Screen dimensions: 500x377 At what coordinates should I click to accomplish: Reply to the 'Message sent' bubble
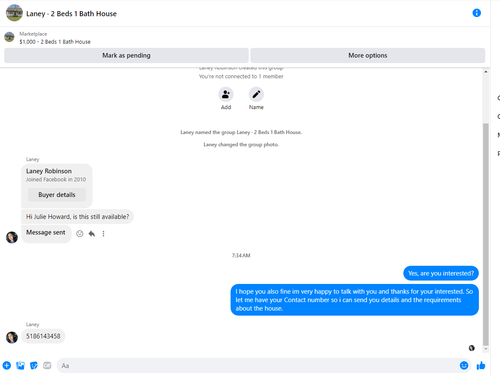tap(92, 234)
